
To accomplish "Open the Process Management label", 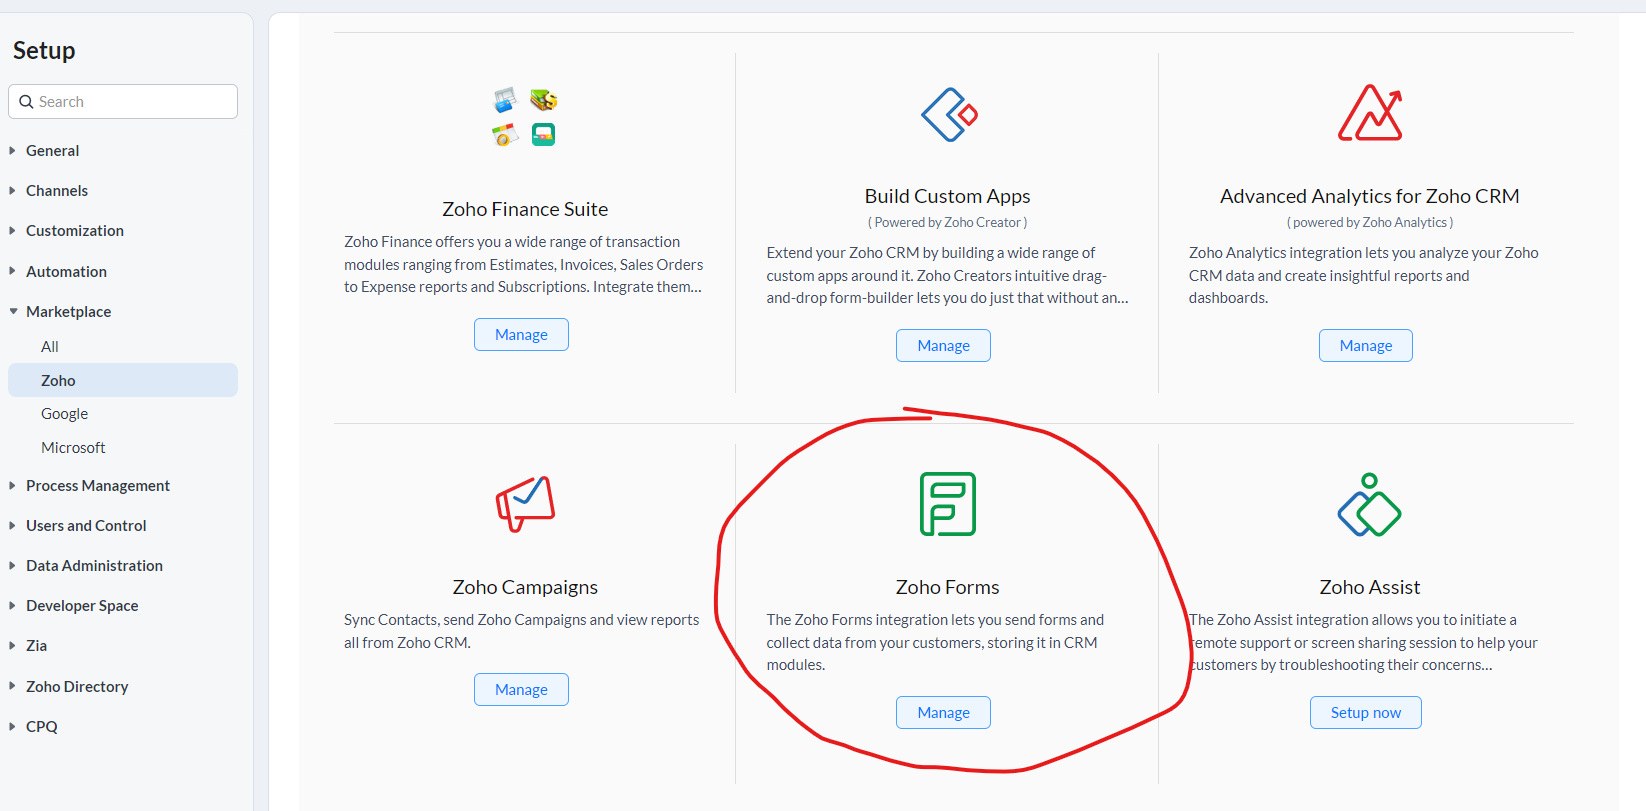I will (x=98, y=486).
